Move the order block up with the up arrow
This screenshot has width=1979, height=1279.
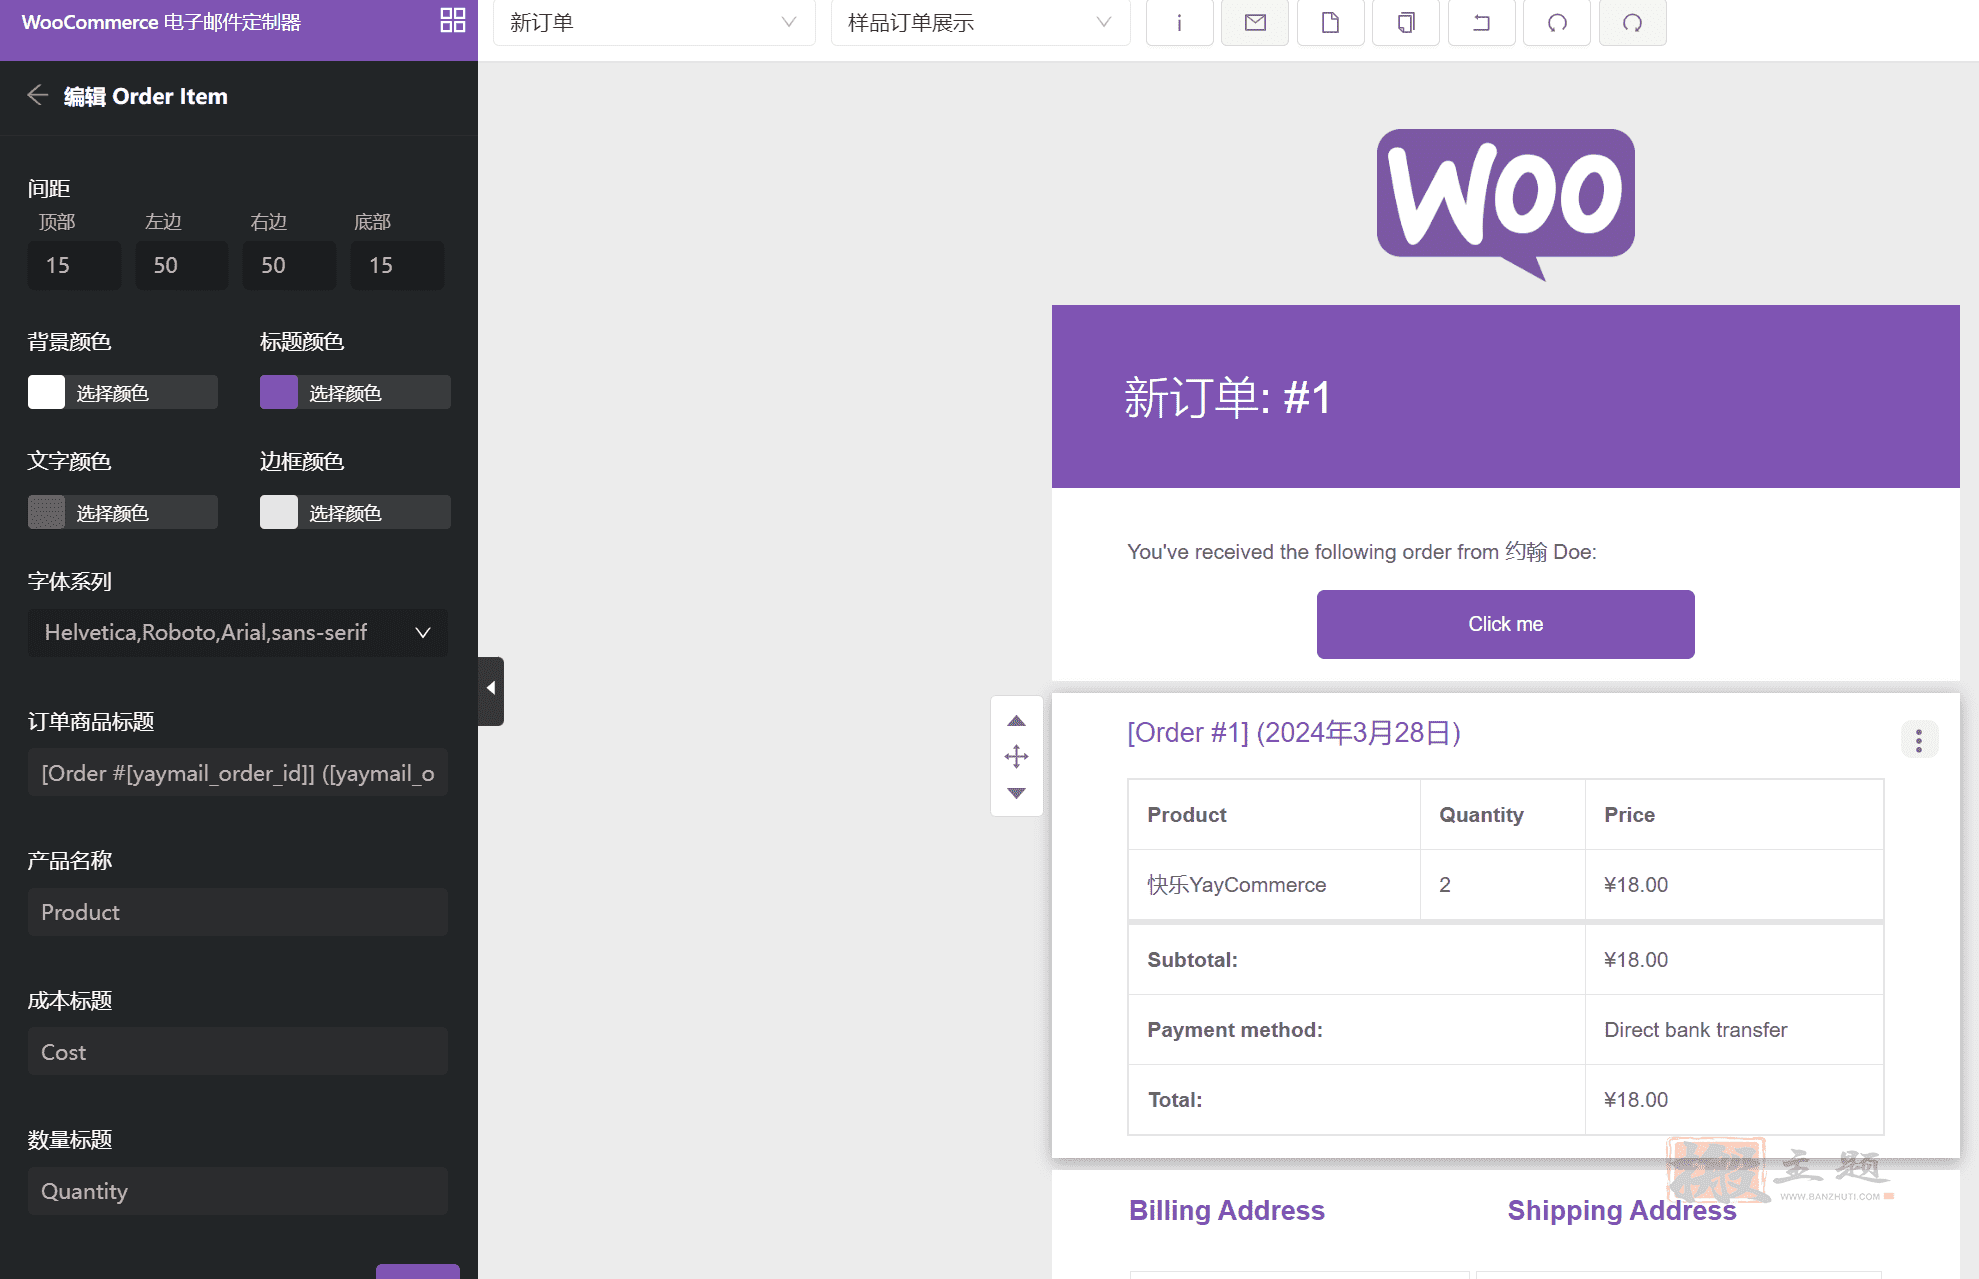coord(1017,720)
